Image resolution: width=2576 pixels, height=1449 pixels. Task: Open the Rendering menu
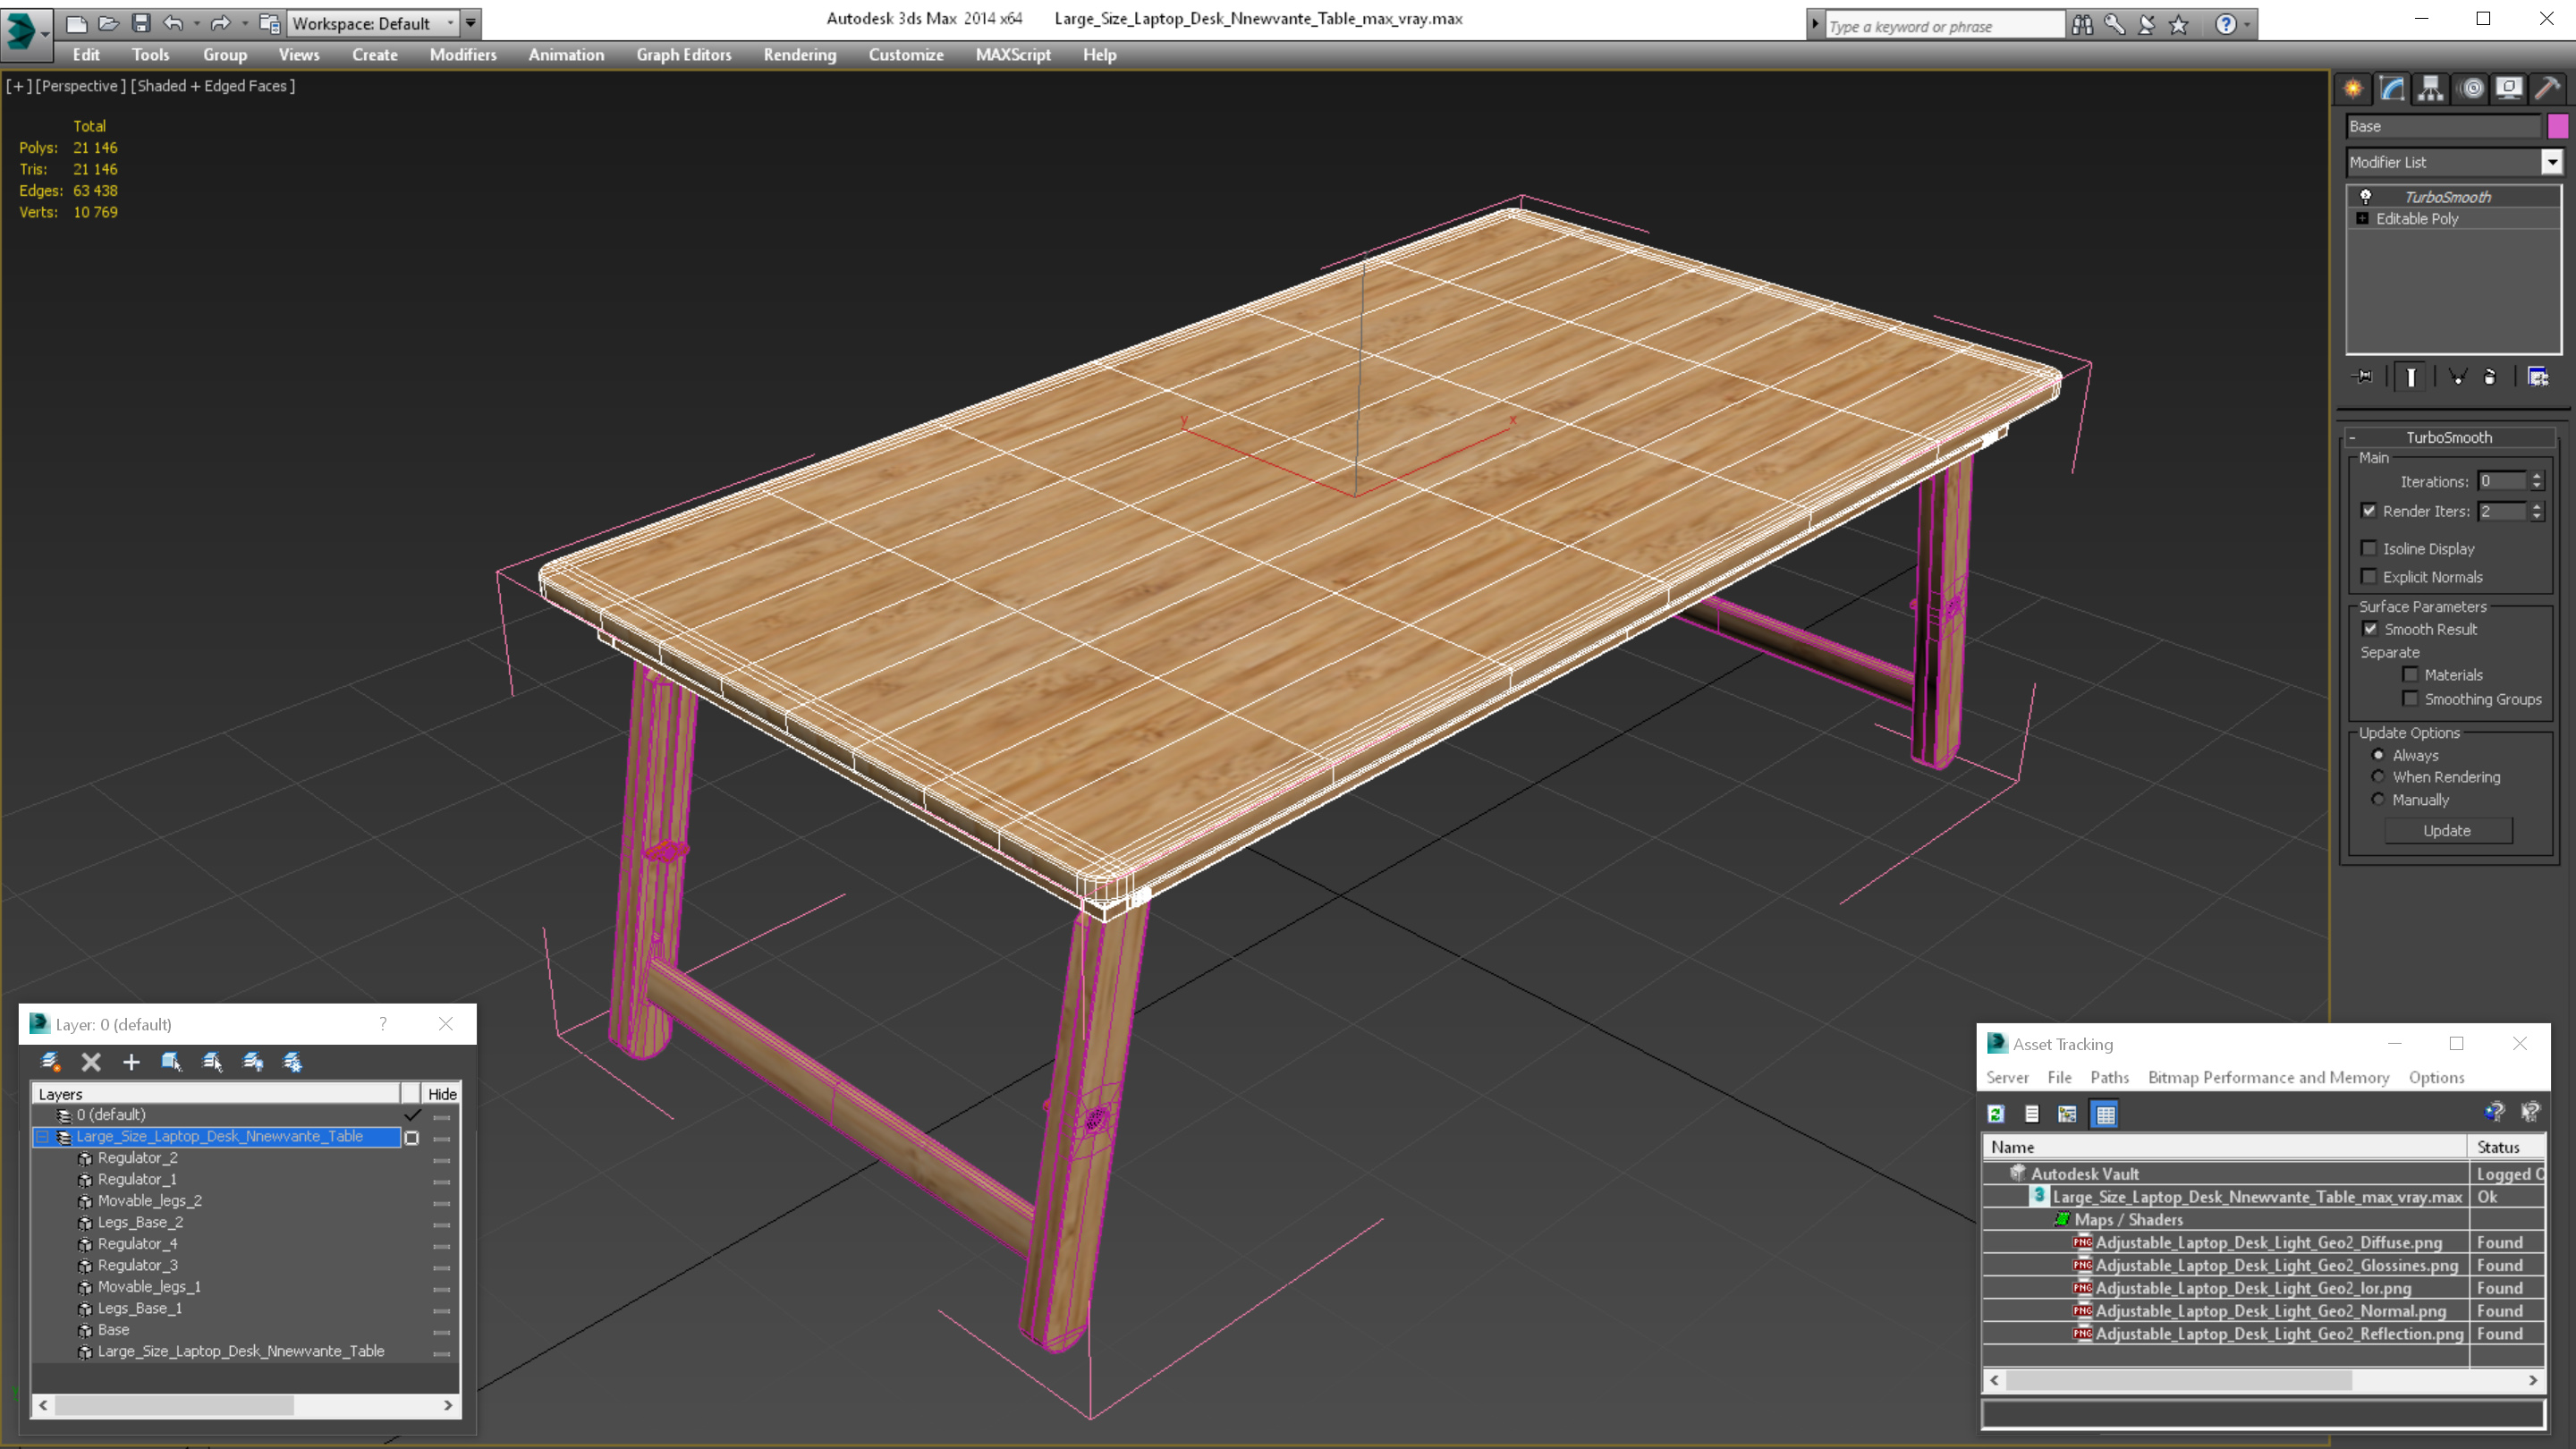click(799, 55)
